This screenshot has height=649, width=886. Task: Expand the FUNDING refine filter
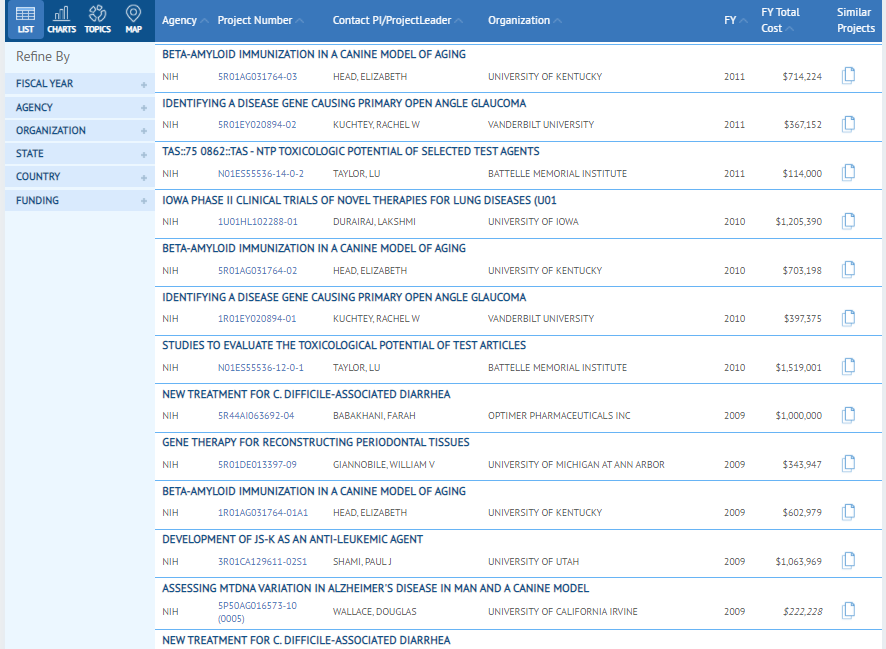pos(80,201)
